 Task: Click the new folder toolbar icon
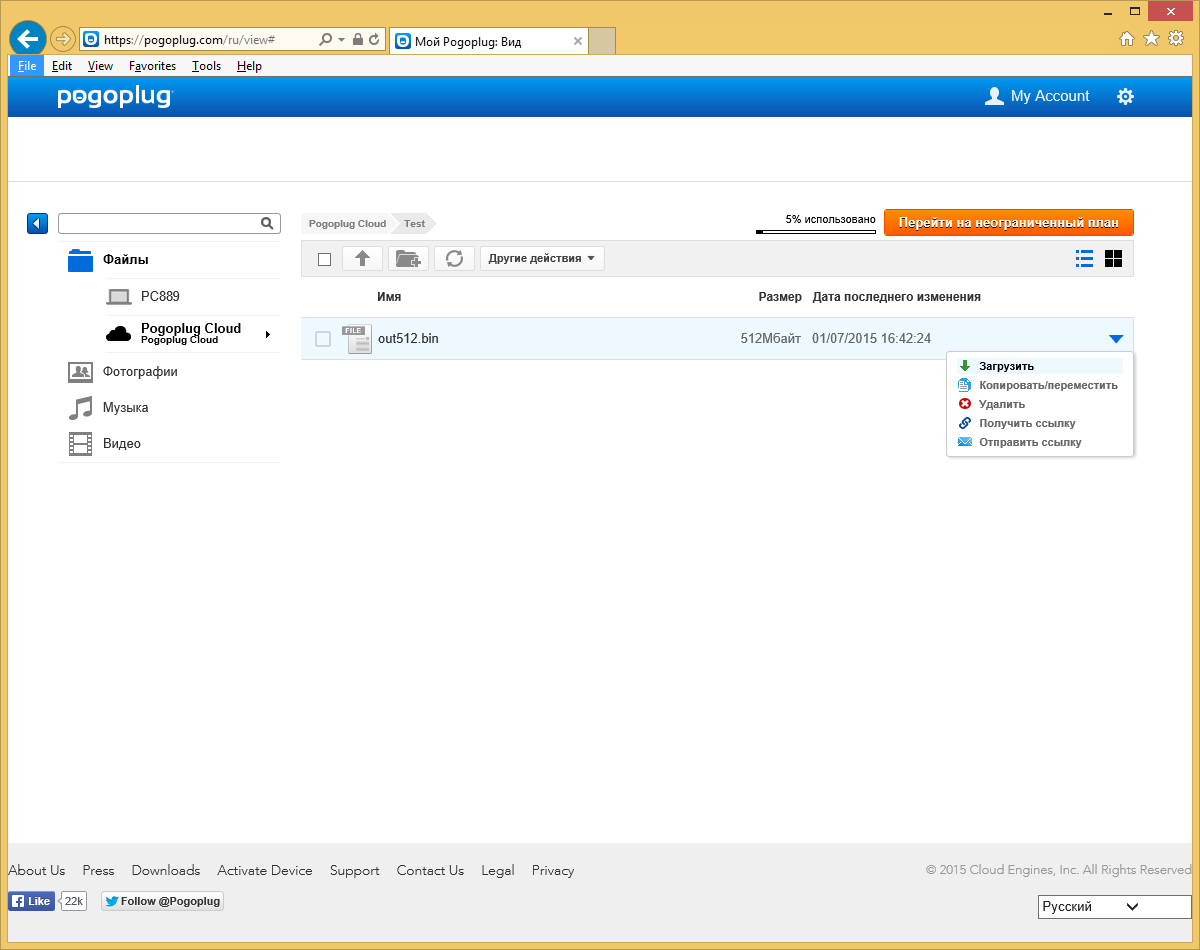[x=408, y=259]
